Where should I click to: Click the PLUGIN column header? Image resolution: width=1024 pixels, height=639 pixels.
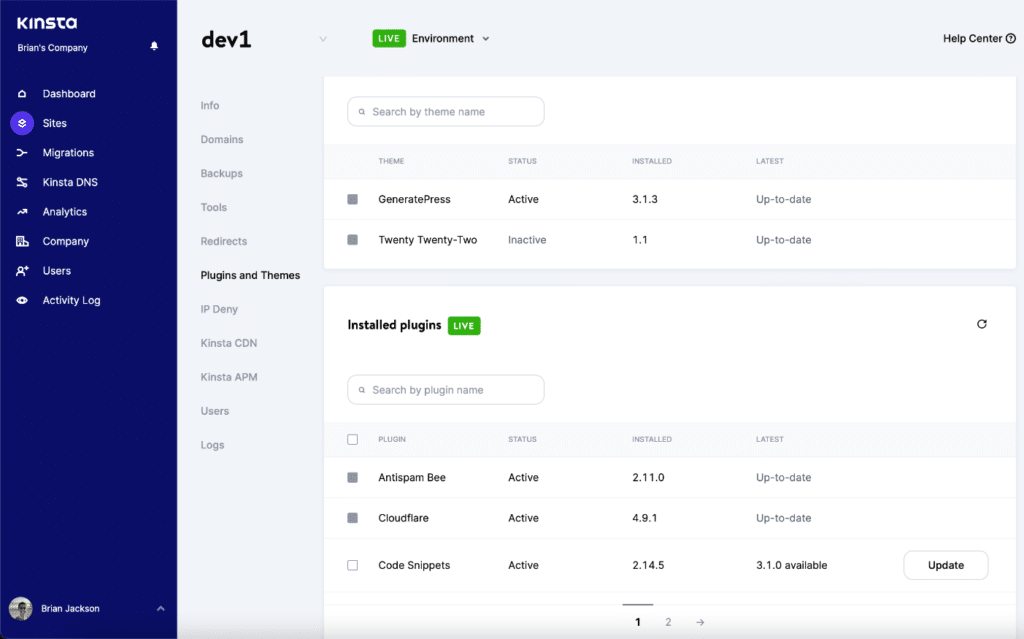click(x=392, y=439)
